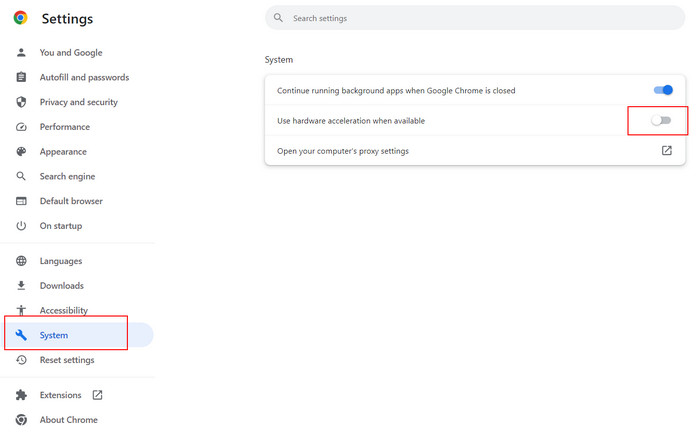Screen dimensions: 700x440
Task: Focus the Search settings field
Action: [x=475, y=18]
